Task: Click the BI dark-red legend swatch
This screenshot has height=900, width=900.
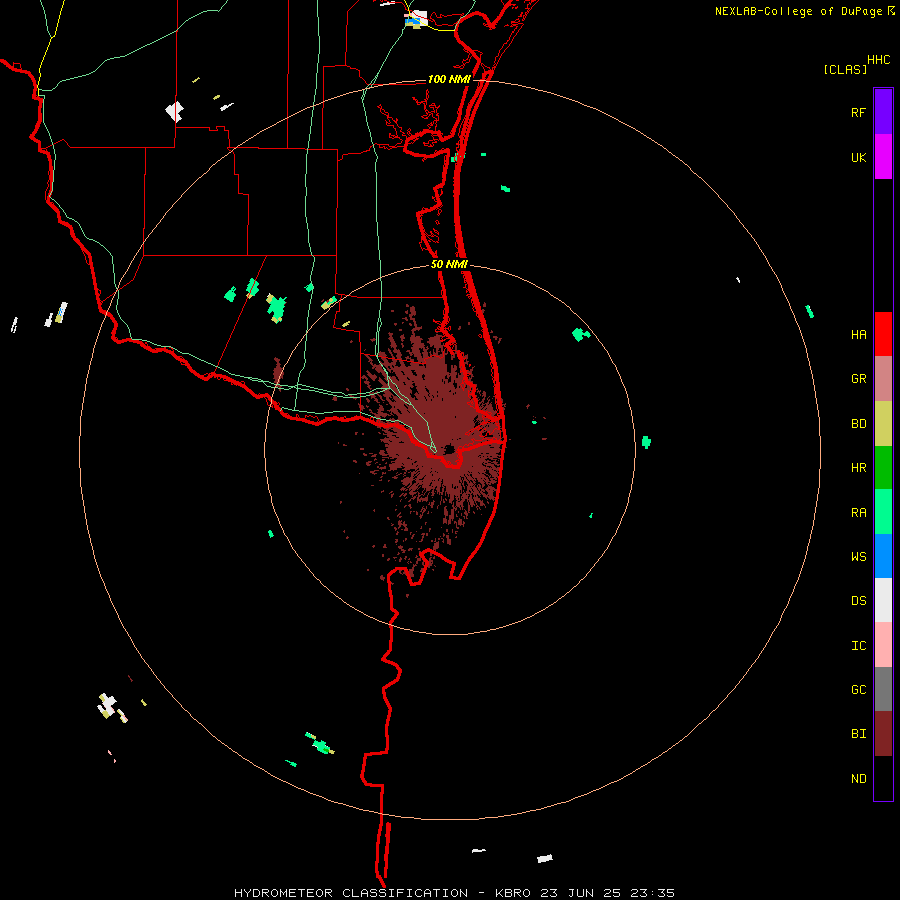Action: (x=883, y=734)
